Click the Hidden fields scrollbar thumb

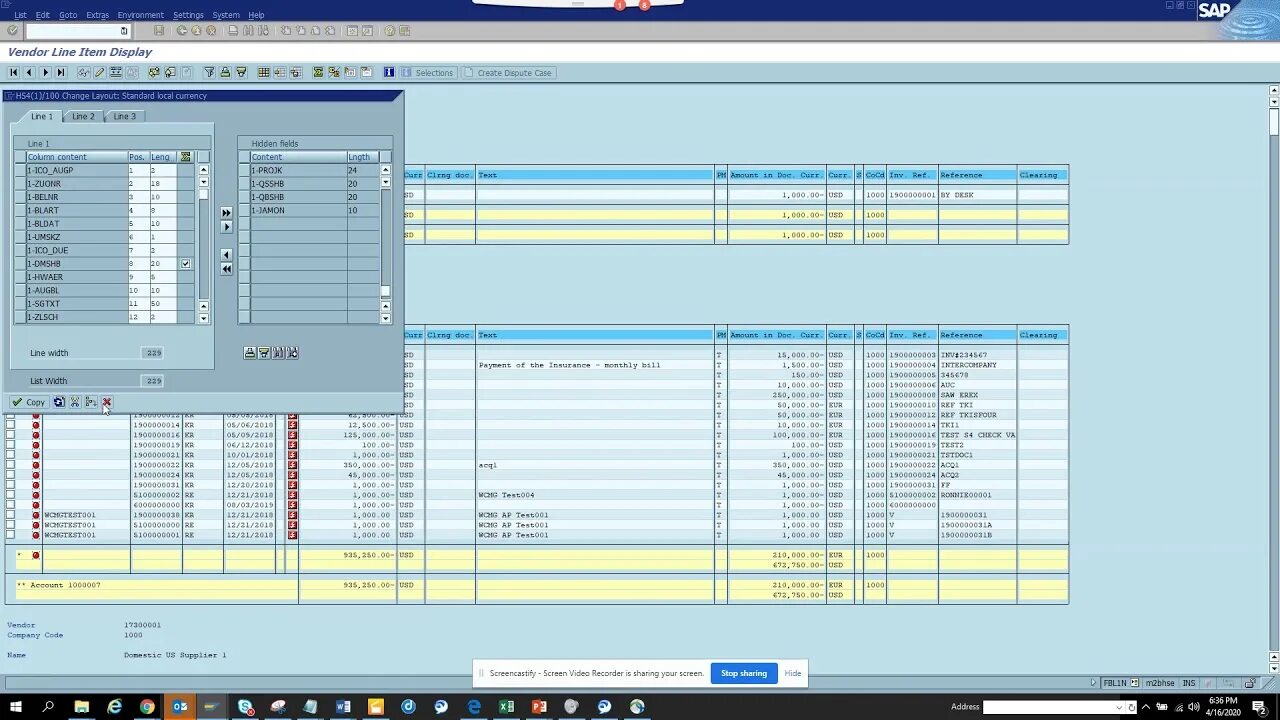[x=385, y=291]
